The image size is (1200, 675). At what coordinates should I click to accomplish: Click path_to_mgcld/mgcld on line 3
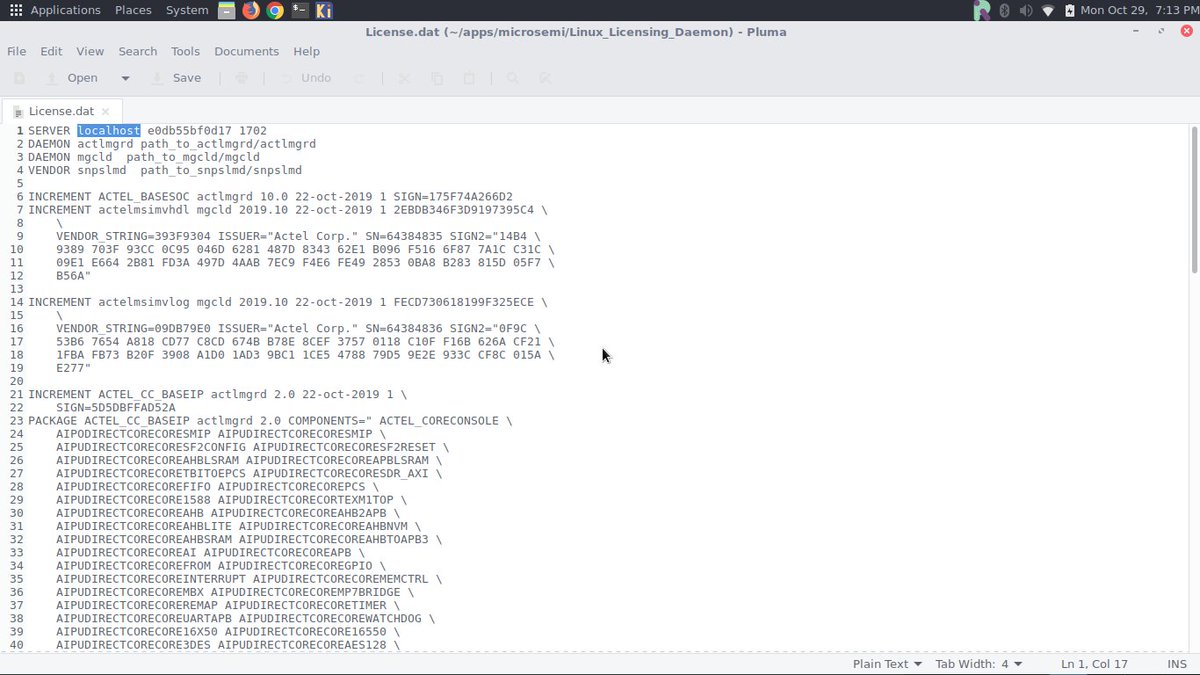click(193, 157)
